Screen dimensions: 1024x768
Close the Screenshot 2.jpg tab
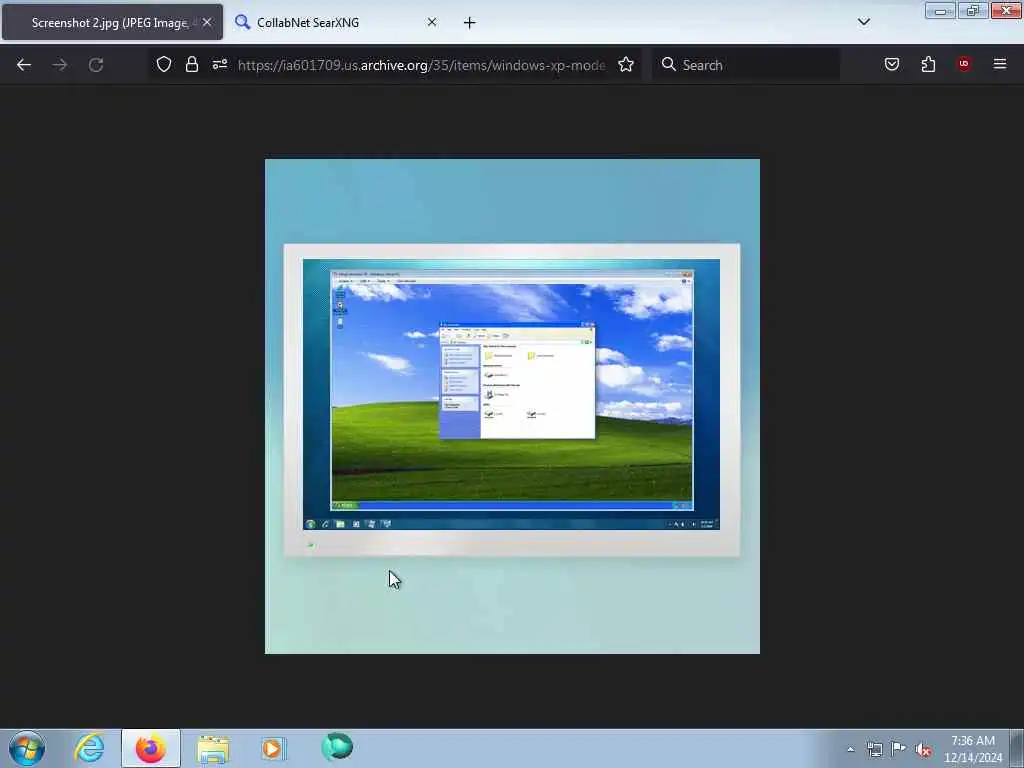207,22
